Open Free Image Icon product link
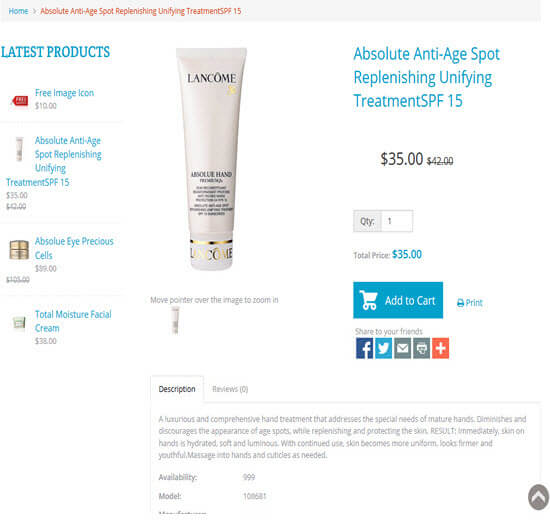The image size is (550, 527). click(64, 93)
